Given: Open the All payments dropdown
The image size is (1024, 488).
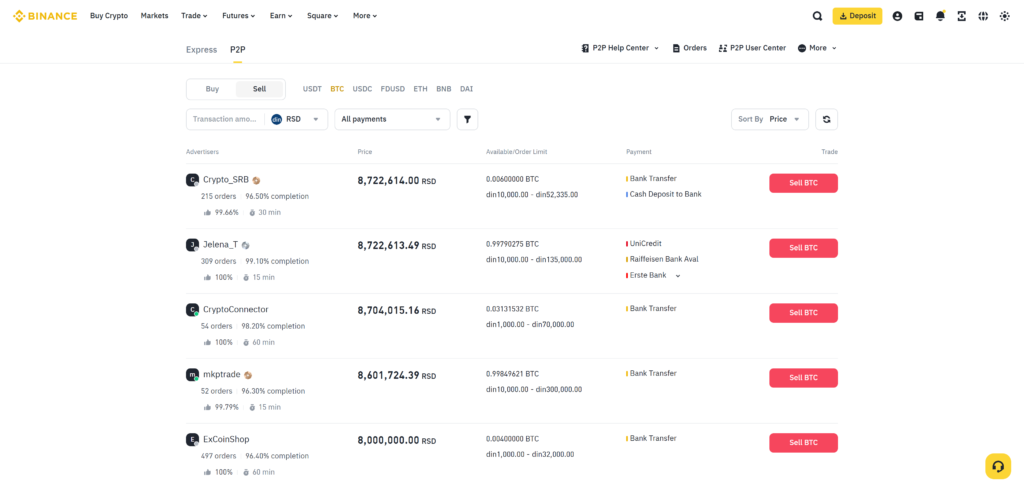Looking at the screenshot, I should [x=392, y=120].
